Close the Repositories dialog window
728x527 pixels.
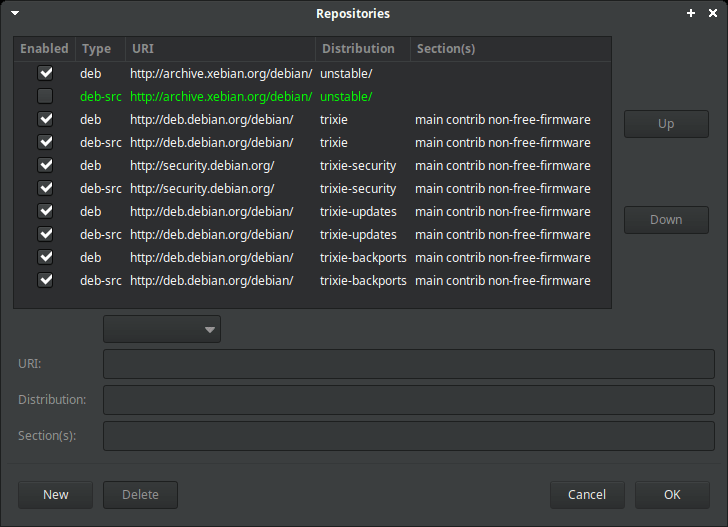[712, 14]
